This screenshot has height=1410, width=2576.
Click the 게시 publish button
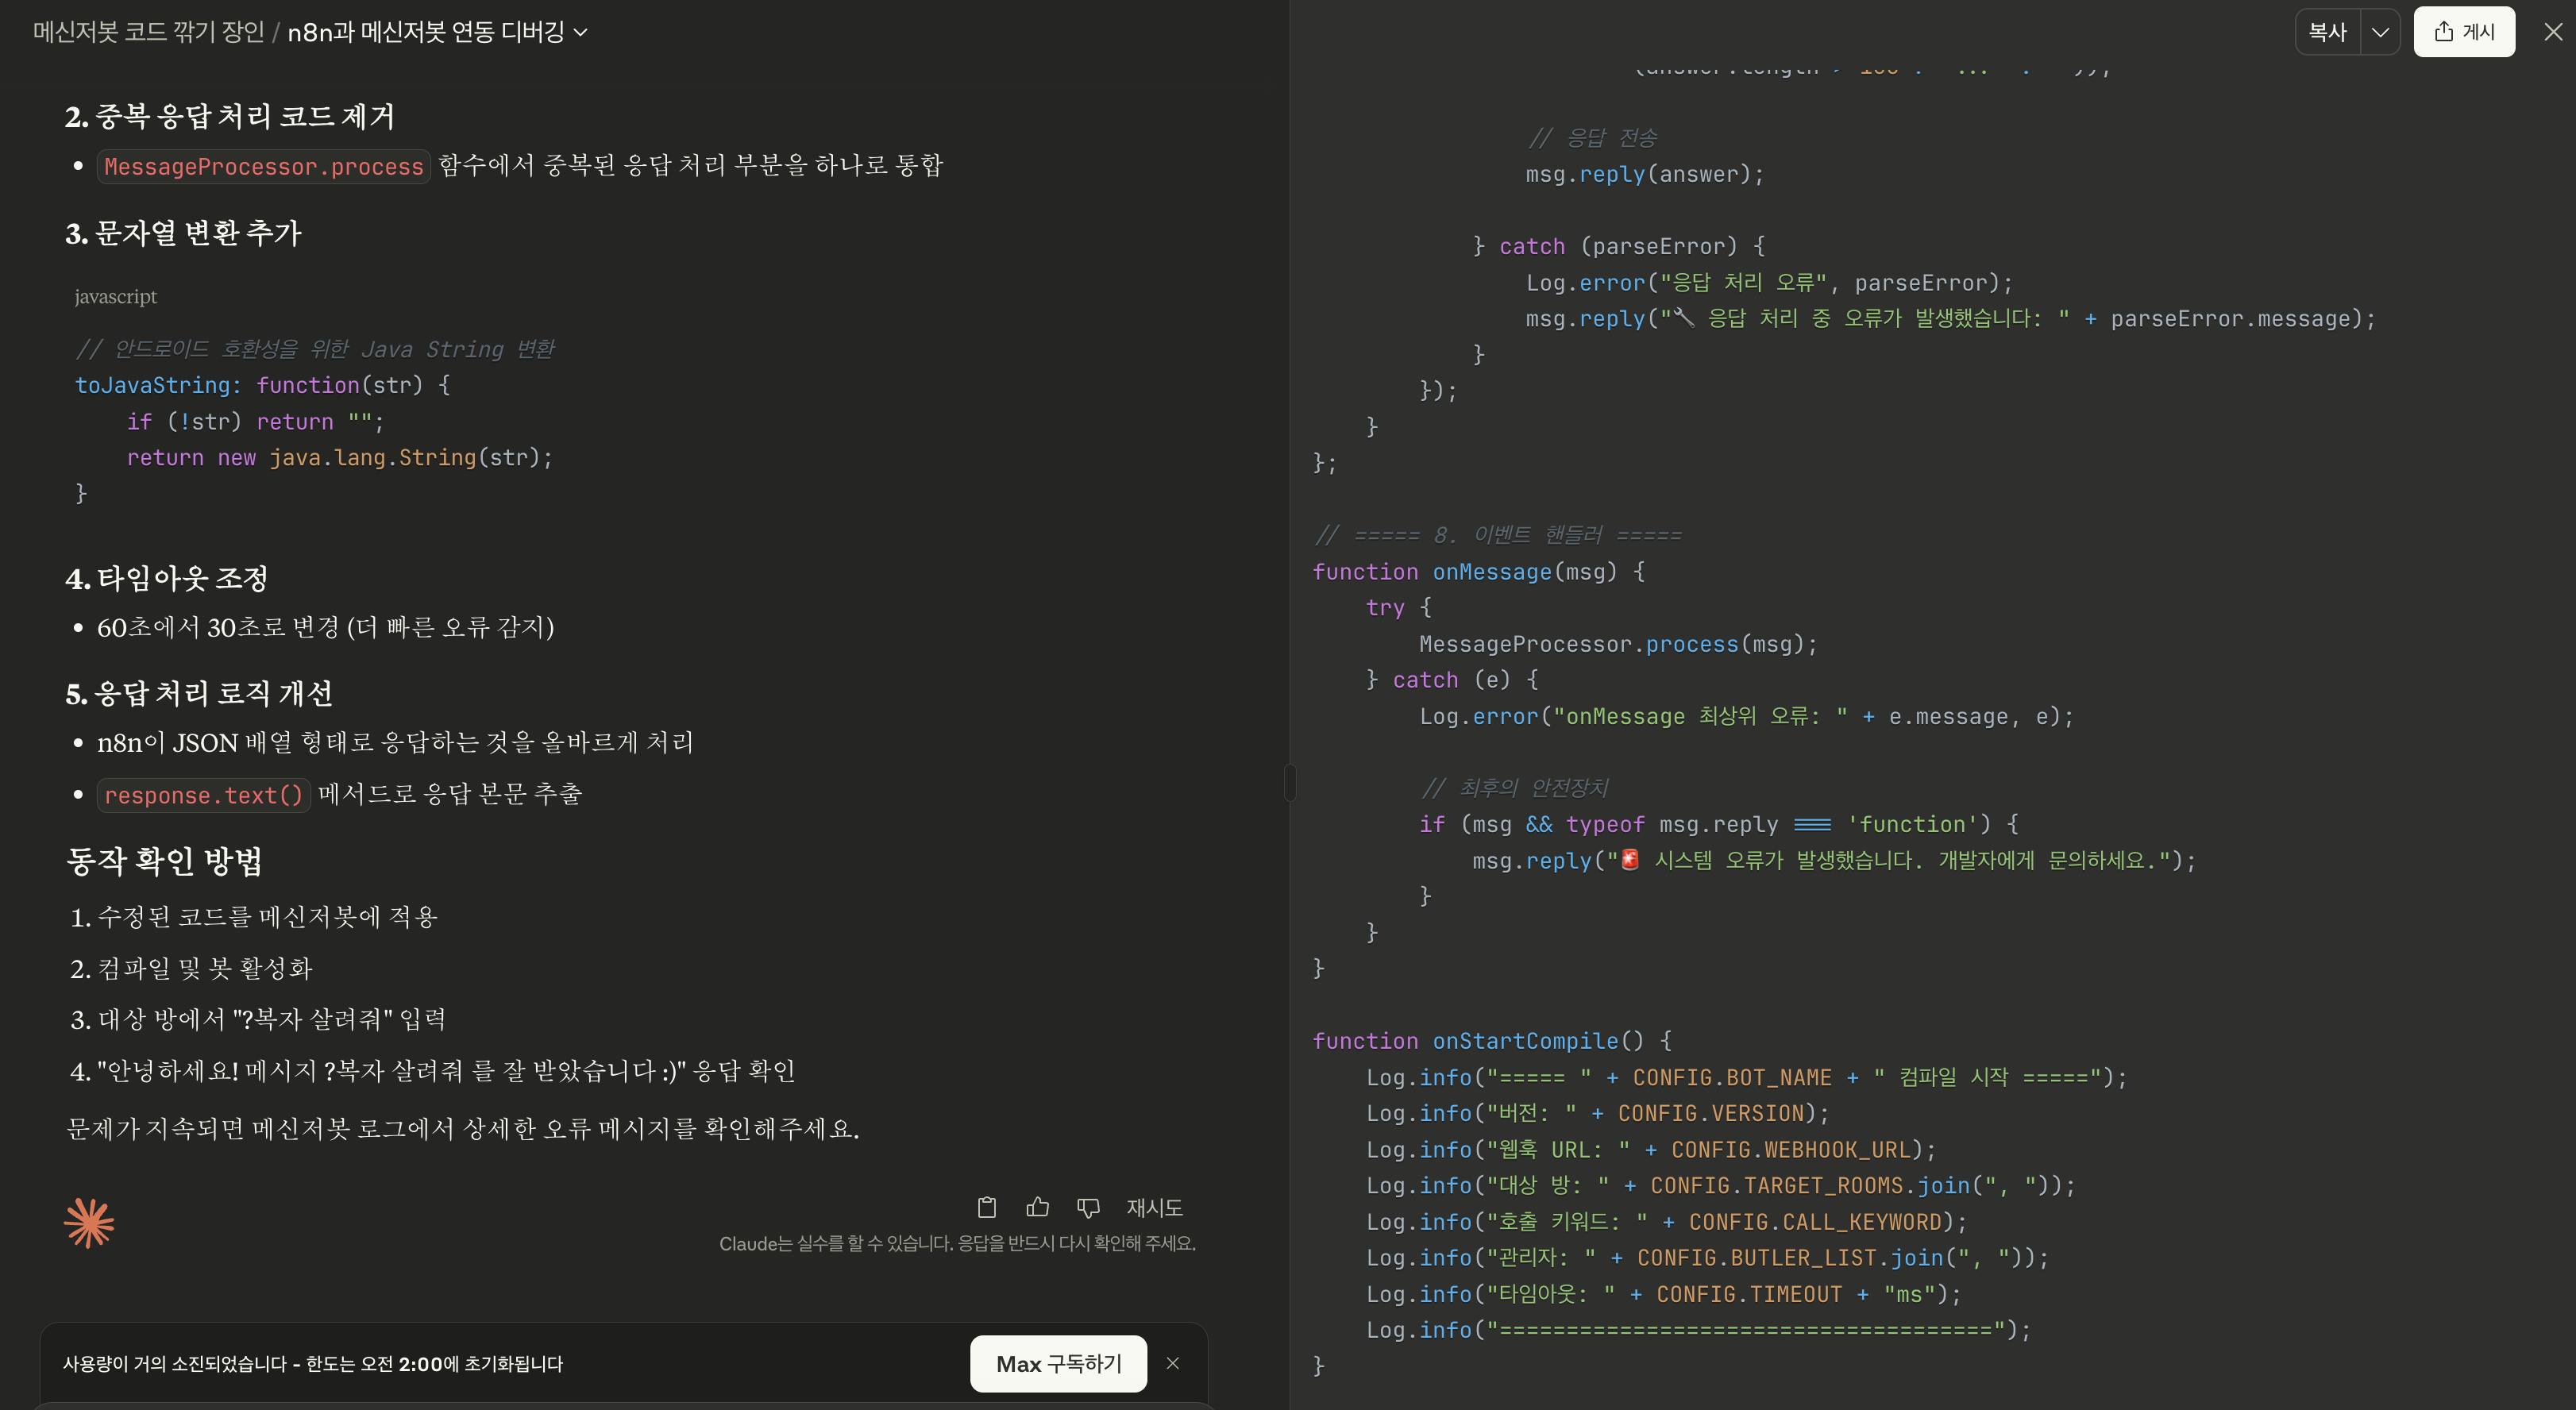click(x=2464, y=32)
